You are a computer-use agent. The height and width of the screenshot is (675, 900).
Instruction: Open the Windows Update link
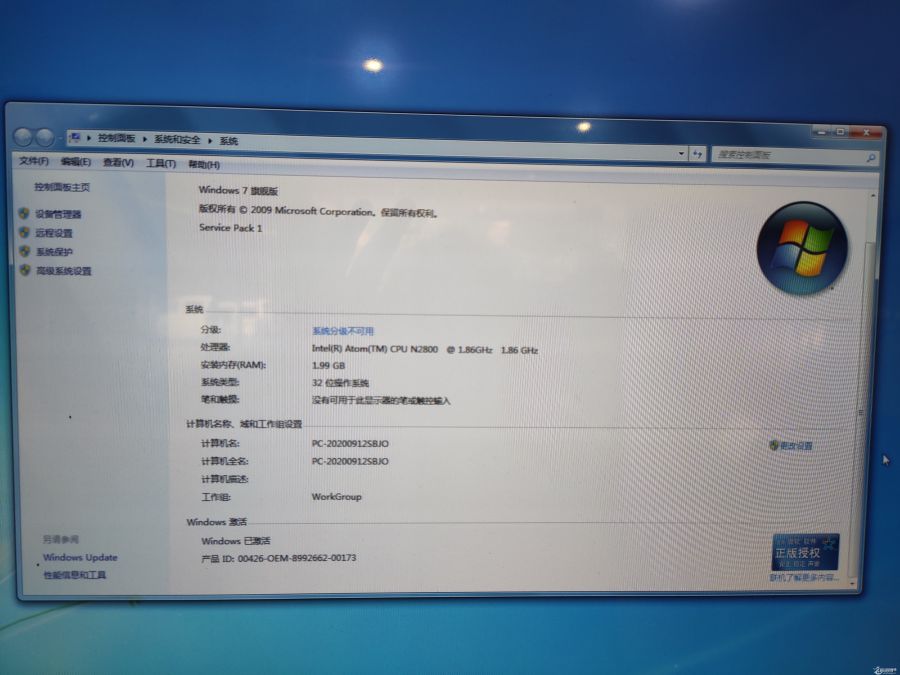(80, 557)
